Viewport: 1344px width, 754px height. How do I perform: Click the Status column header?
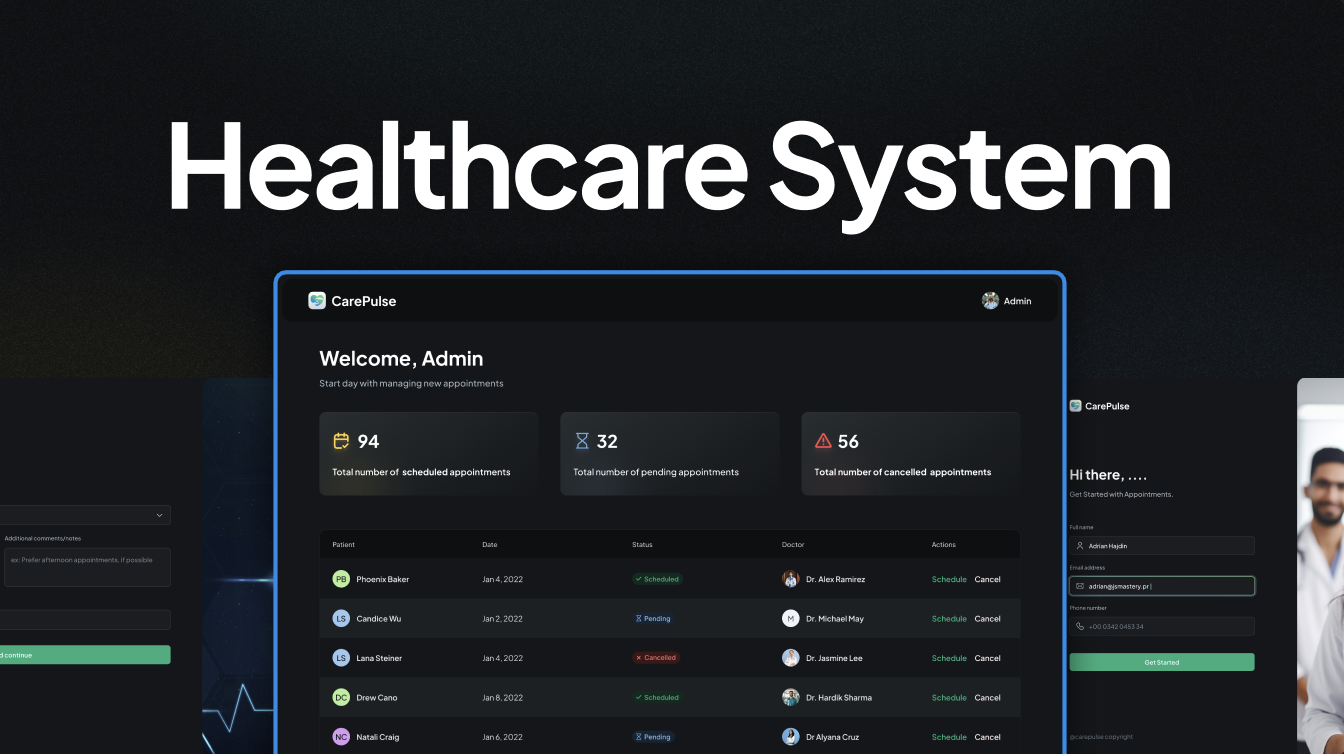pyautogui.click(x=642, y=545)
